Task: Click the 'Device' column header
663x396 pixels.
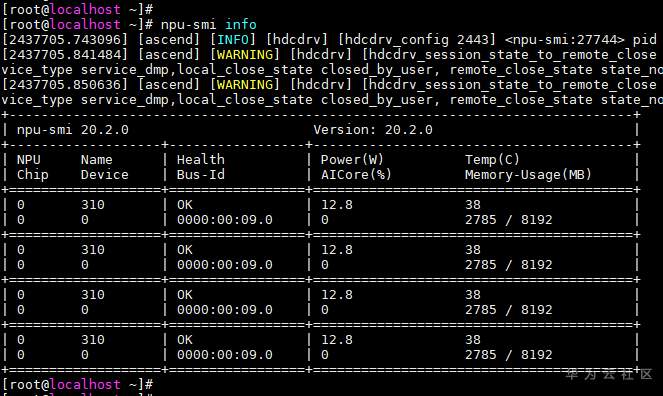Action: 104,175
